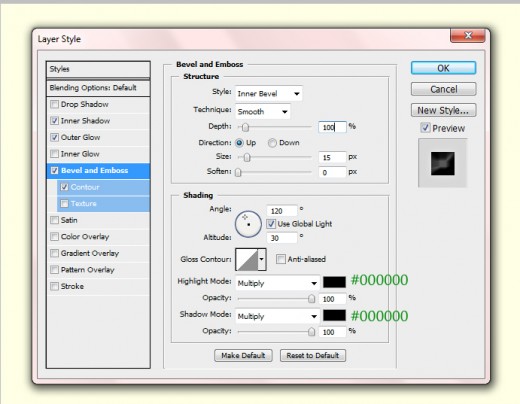Expand the Highlight Mode dropdown
The width and height of the screenshot is (520, 404).
278,283
